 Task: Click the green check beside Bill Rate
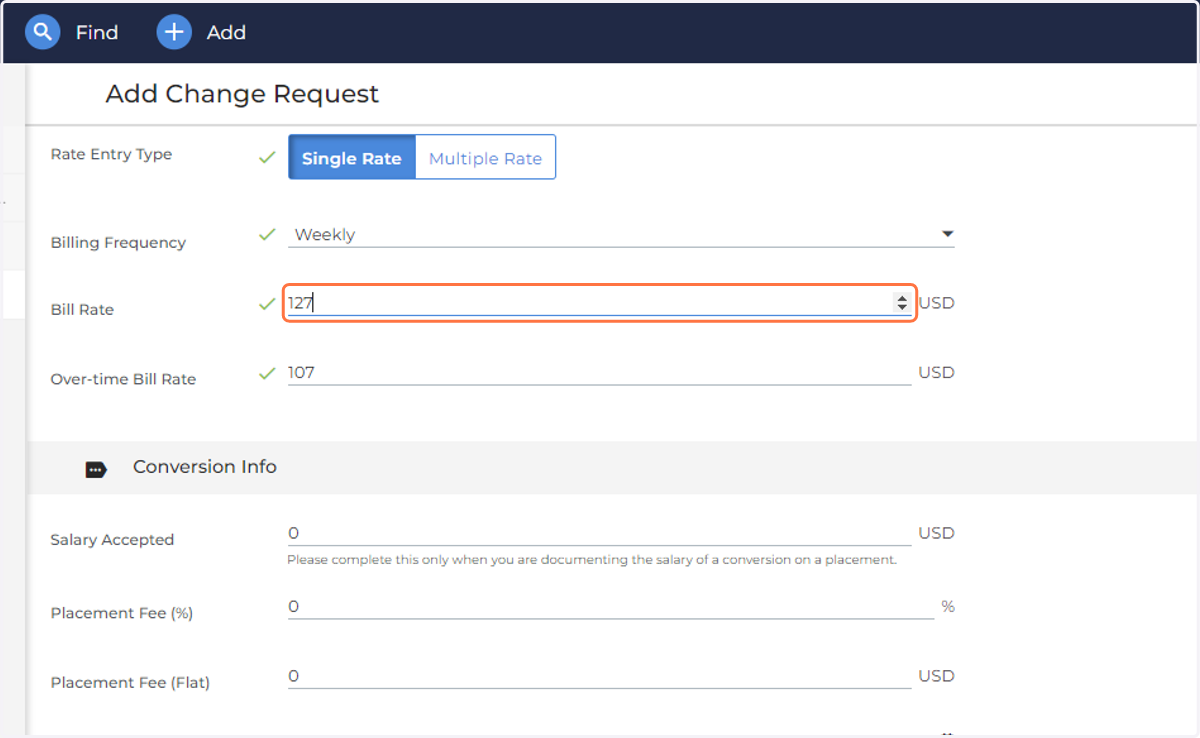pyautogui.click(x=267, y=304)
